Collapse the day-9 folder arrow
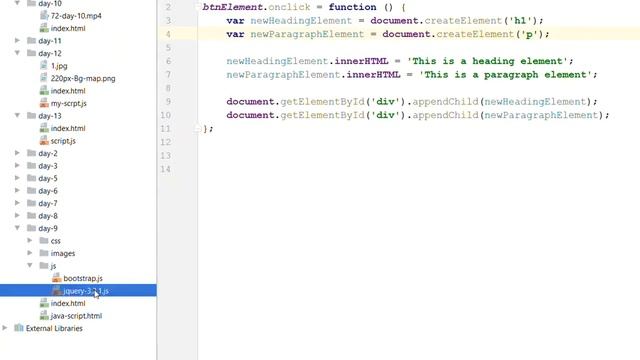This screenshot has width=640, height=360. pyautogui.click(x=17, y=228)
